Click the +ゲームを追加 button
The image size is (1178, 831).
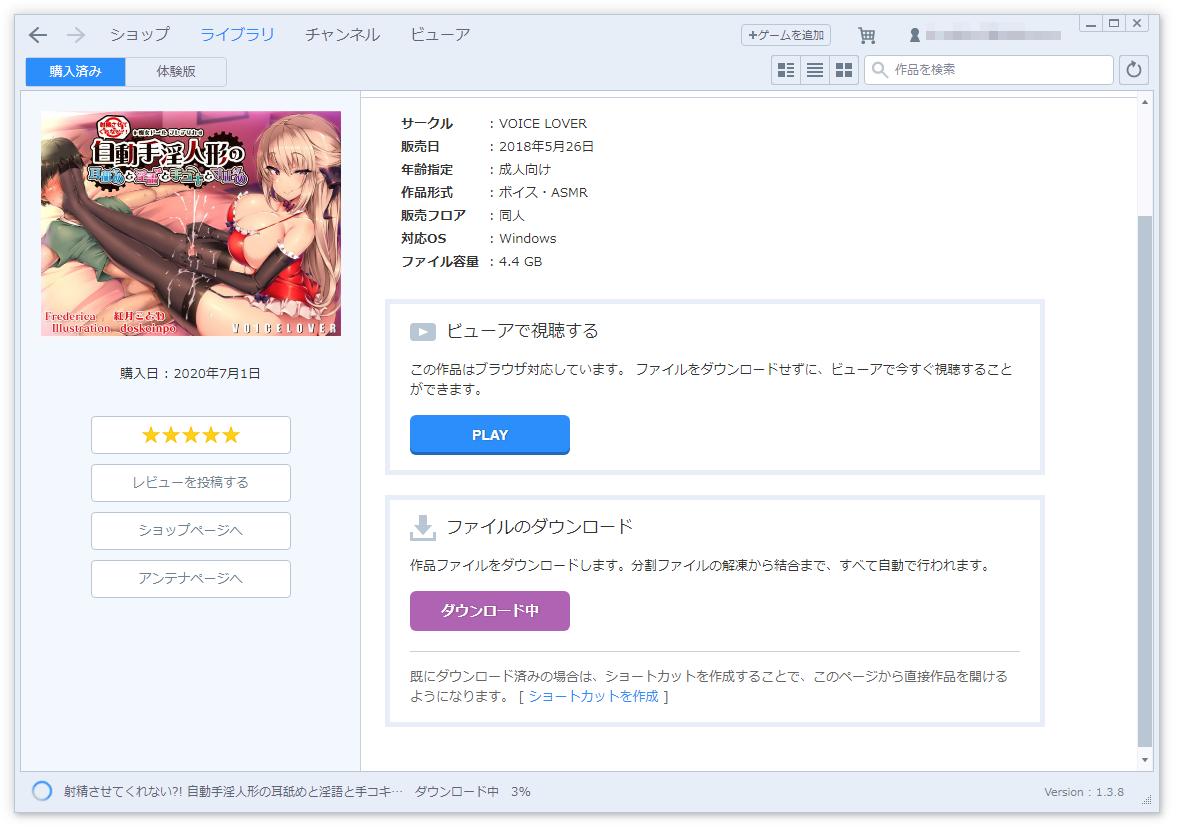(x=786, y=35)
